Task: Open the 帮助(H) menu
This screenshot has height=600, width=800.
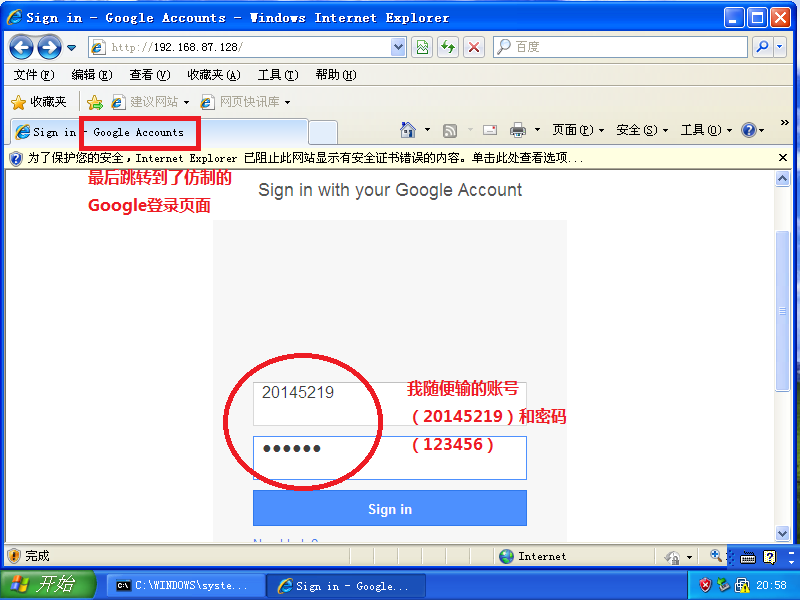Action: click(x=336, y=75)
